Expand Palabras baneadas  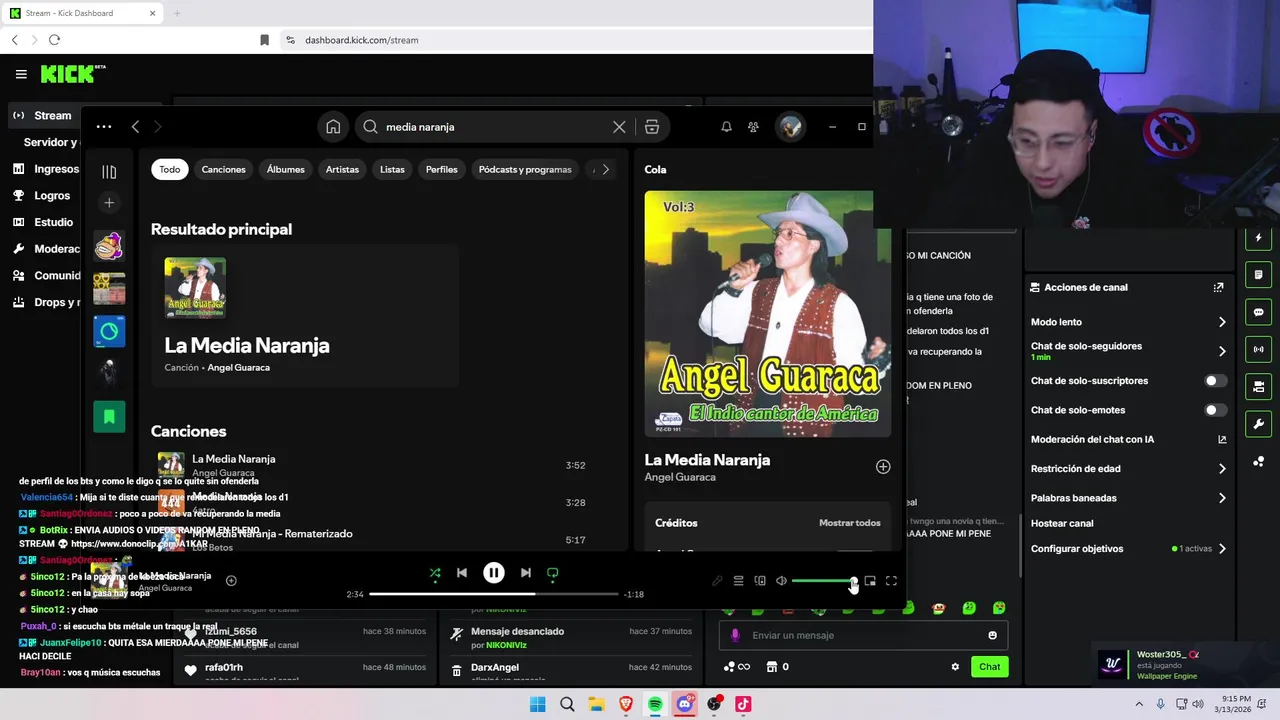[x=1128, y=498]
